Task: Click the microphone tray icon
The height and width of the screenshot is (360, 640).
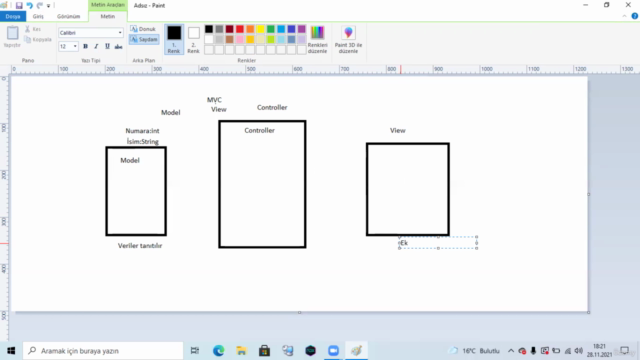Action: click(533, 351)
